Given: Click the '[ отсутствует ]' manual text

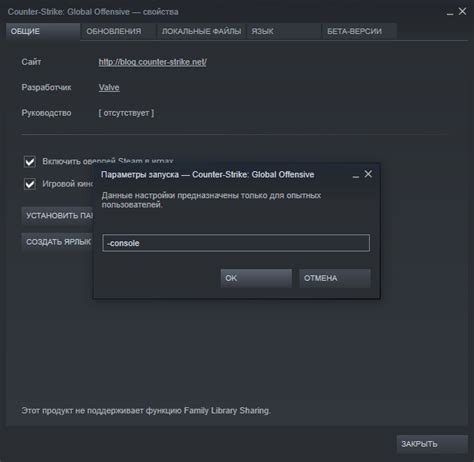Looking at the screenshot, I should click(126, 113).
